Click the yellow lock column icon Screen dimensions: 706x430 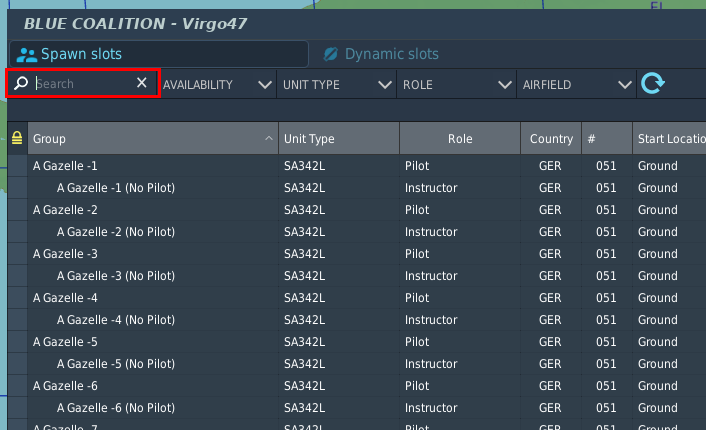click(17, 138)
